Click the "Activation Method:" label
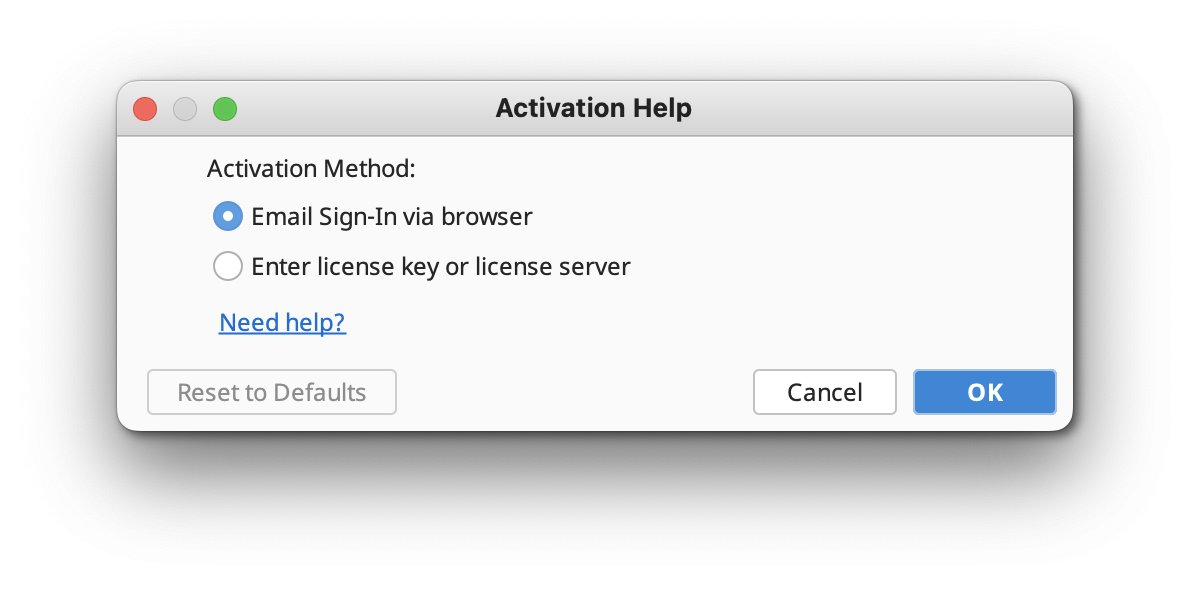 (x=311, y=168)
